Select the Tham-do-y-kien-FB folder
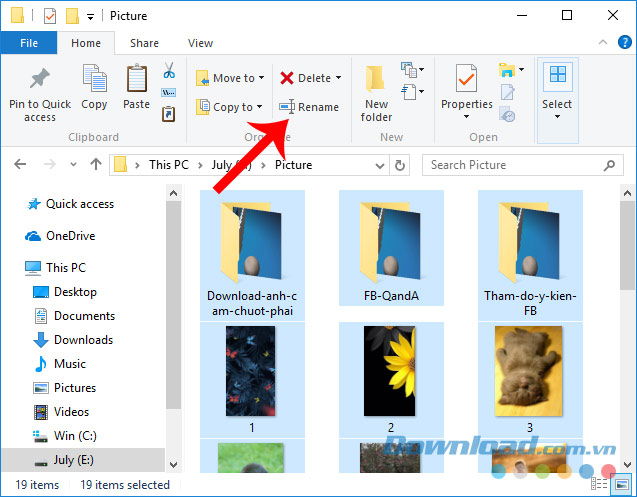 [x=530, y=255]
